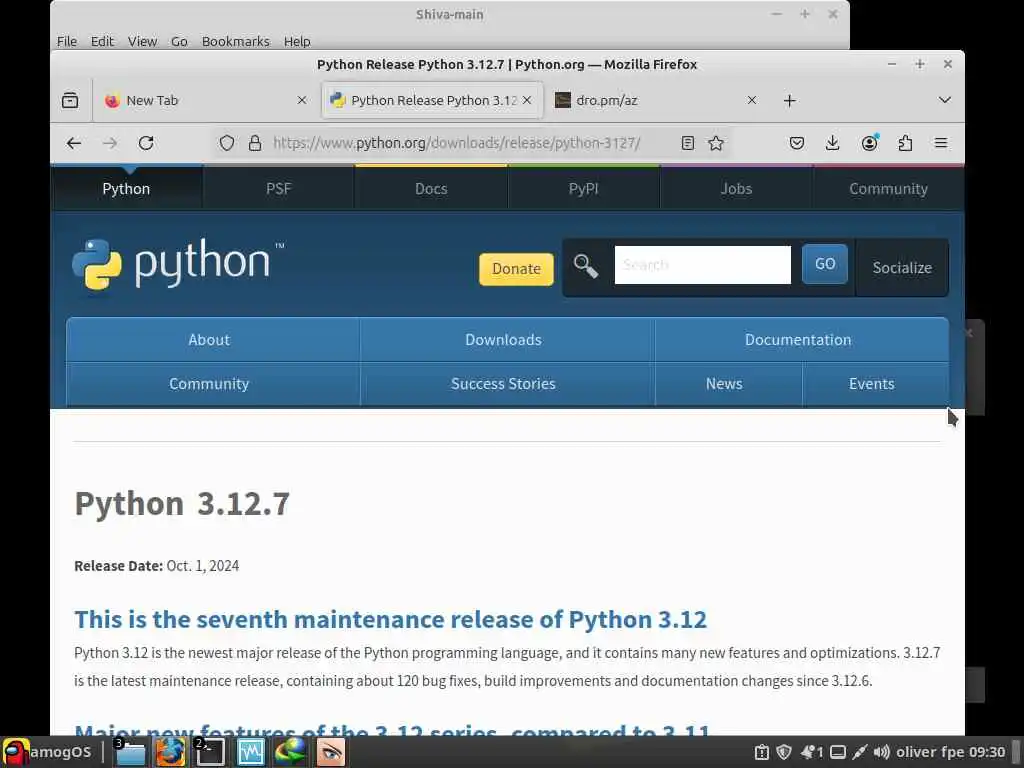Open the Edit menu in Shiva-main window
Image resolution: width=1024 pixels, height=768 pixels.
[102, 41]
